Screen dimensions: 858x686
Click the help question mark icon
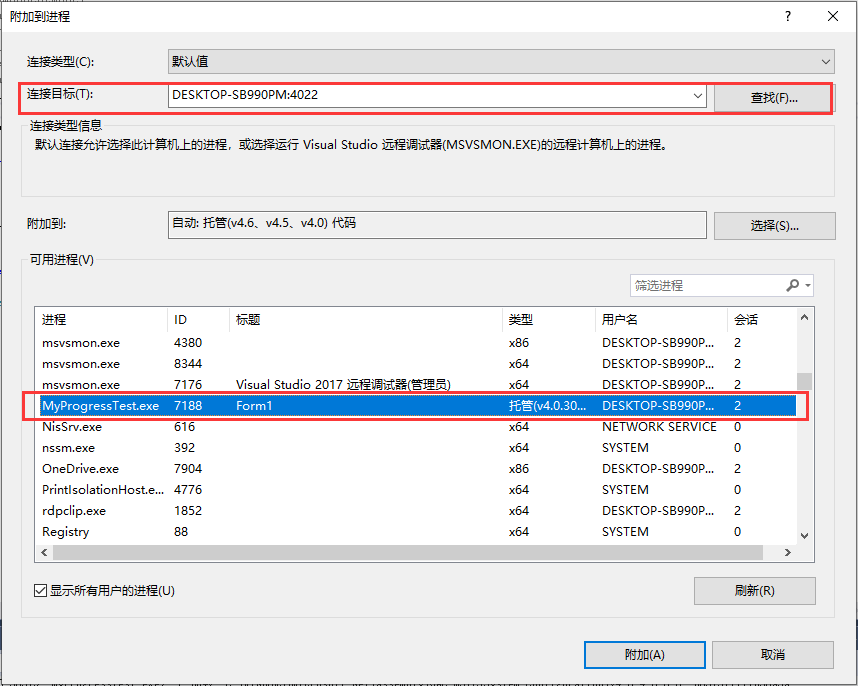[788, 16]
